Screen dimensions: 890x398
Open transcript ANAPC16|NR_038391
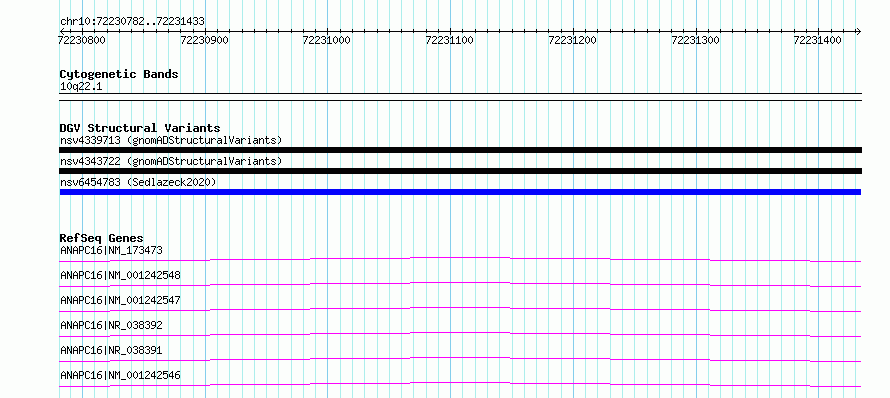click(x=112, y=350)
